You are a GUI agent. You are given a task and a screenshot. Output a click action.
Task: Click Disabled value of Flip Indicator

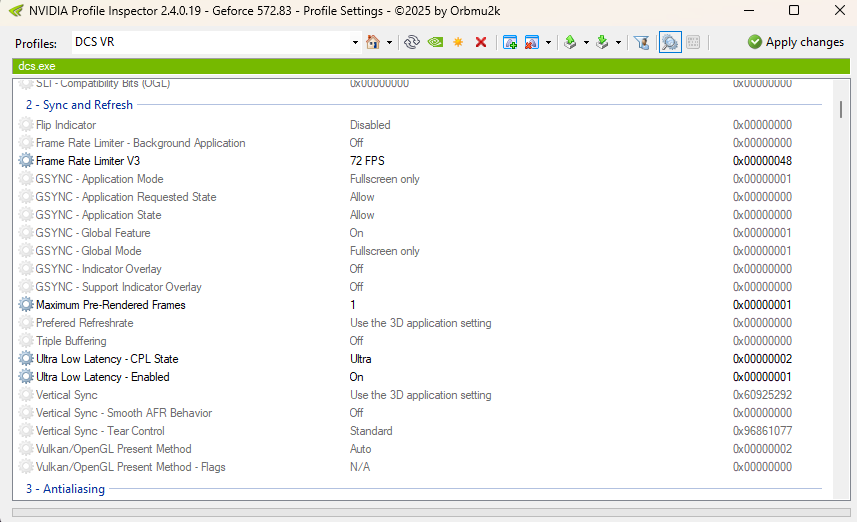pos(370,125)
